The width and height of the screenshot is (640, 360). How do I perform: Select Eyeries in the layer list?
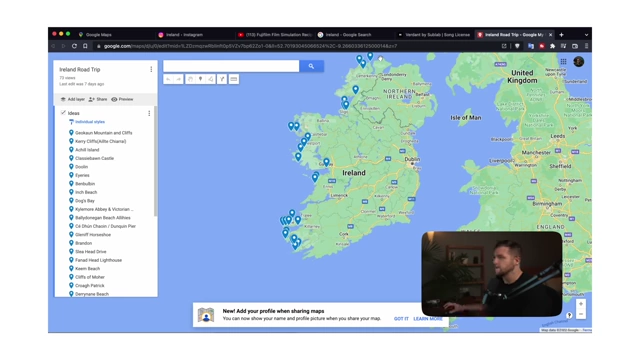[82, 175]
